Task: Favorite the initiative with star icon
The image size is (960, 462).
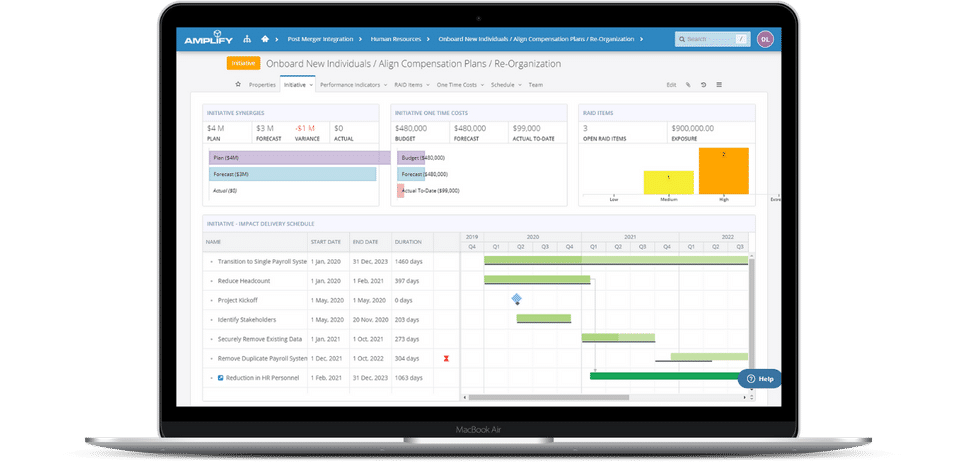Action: pos(238,84)
